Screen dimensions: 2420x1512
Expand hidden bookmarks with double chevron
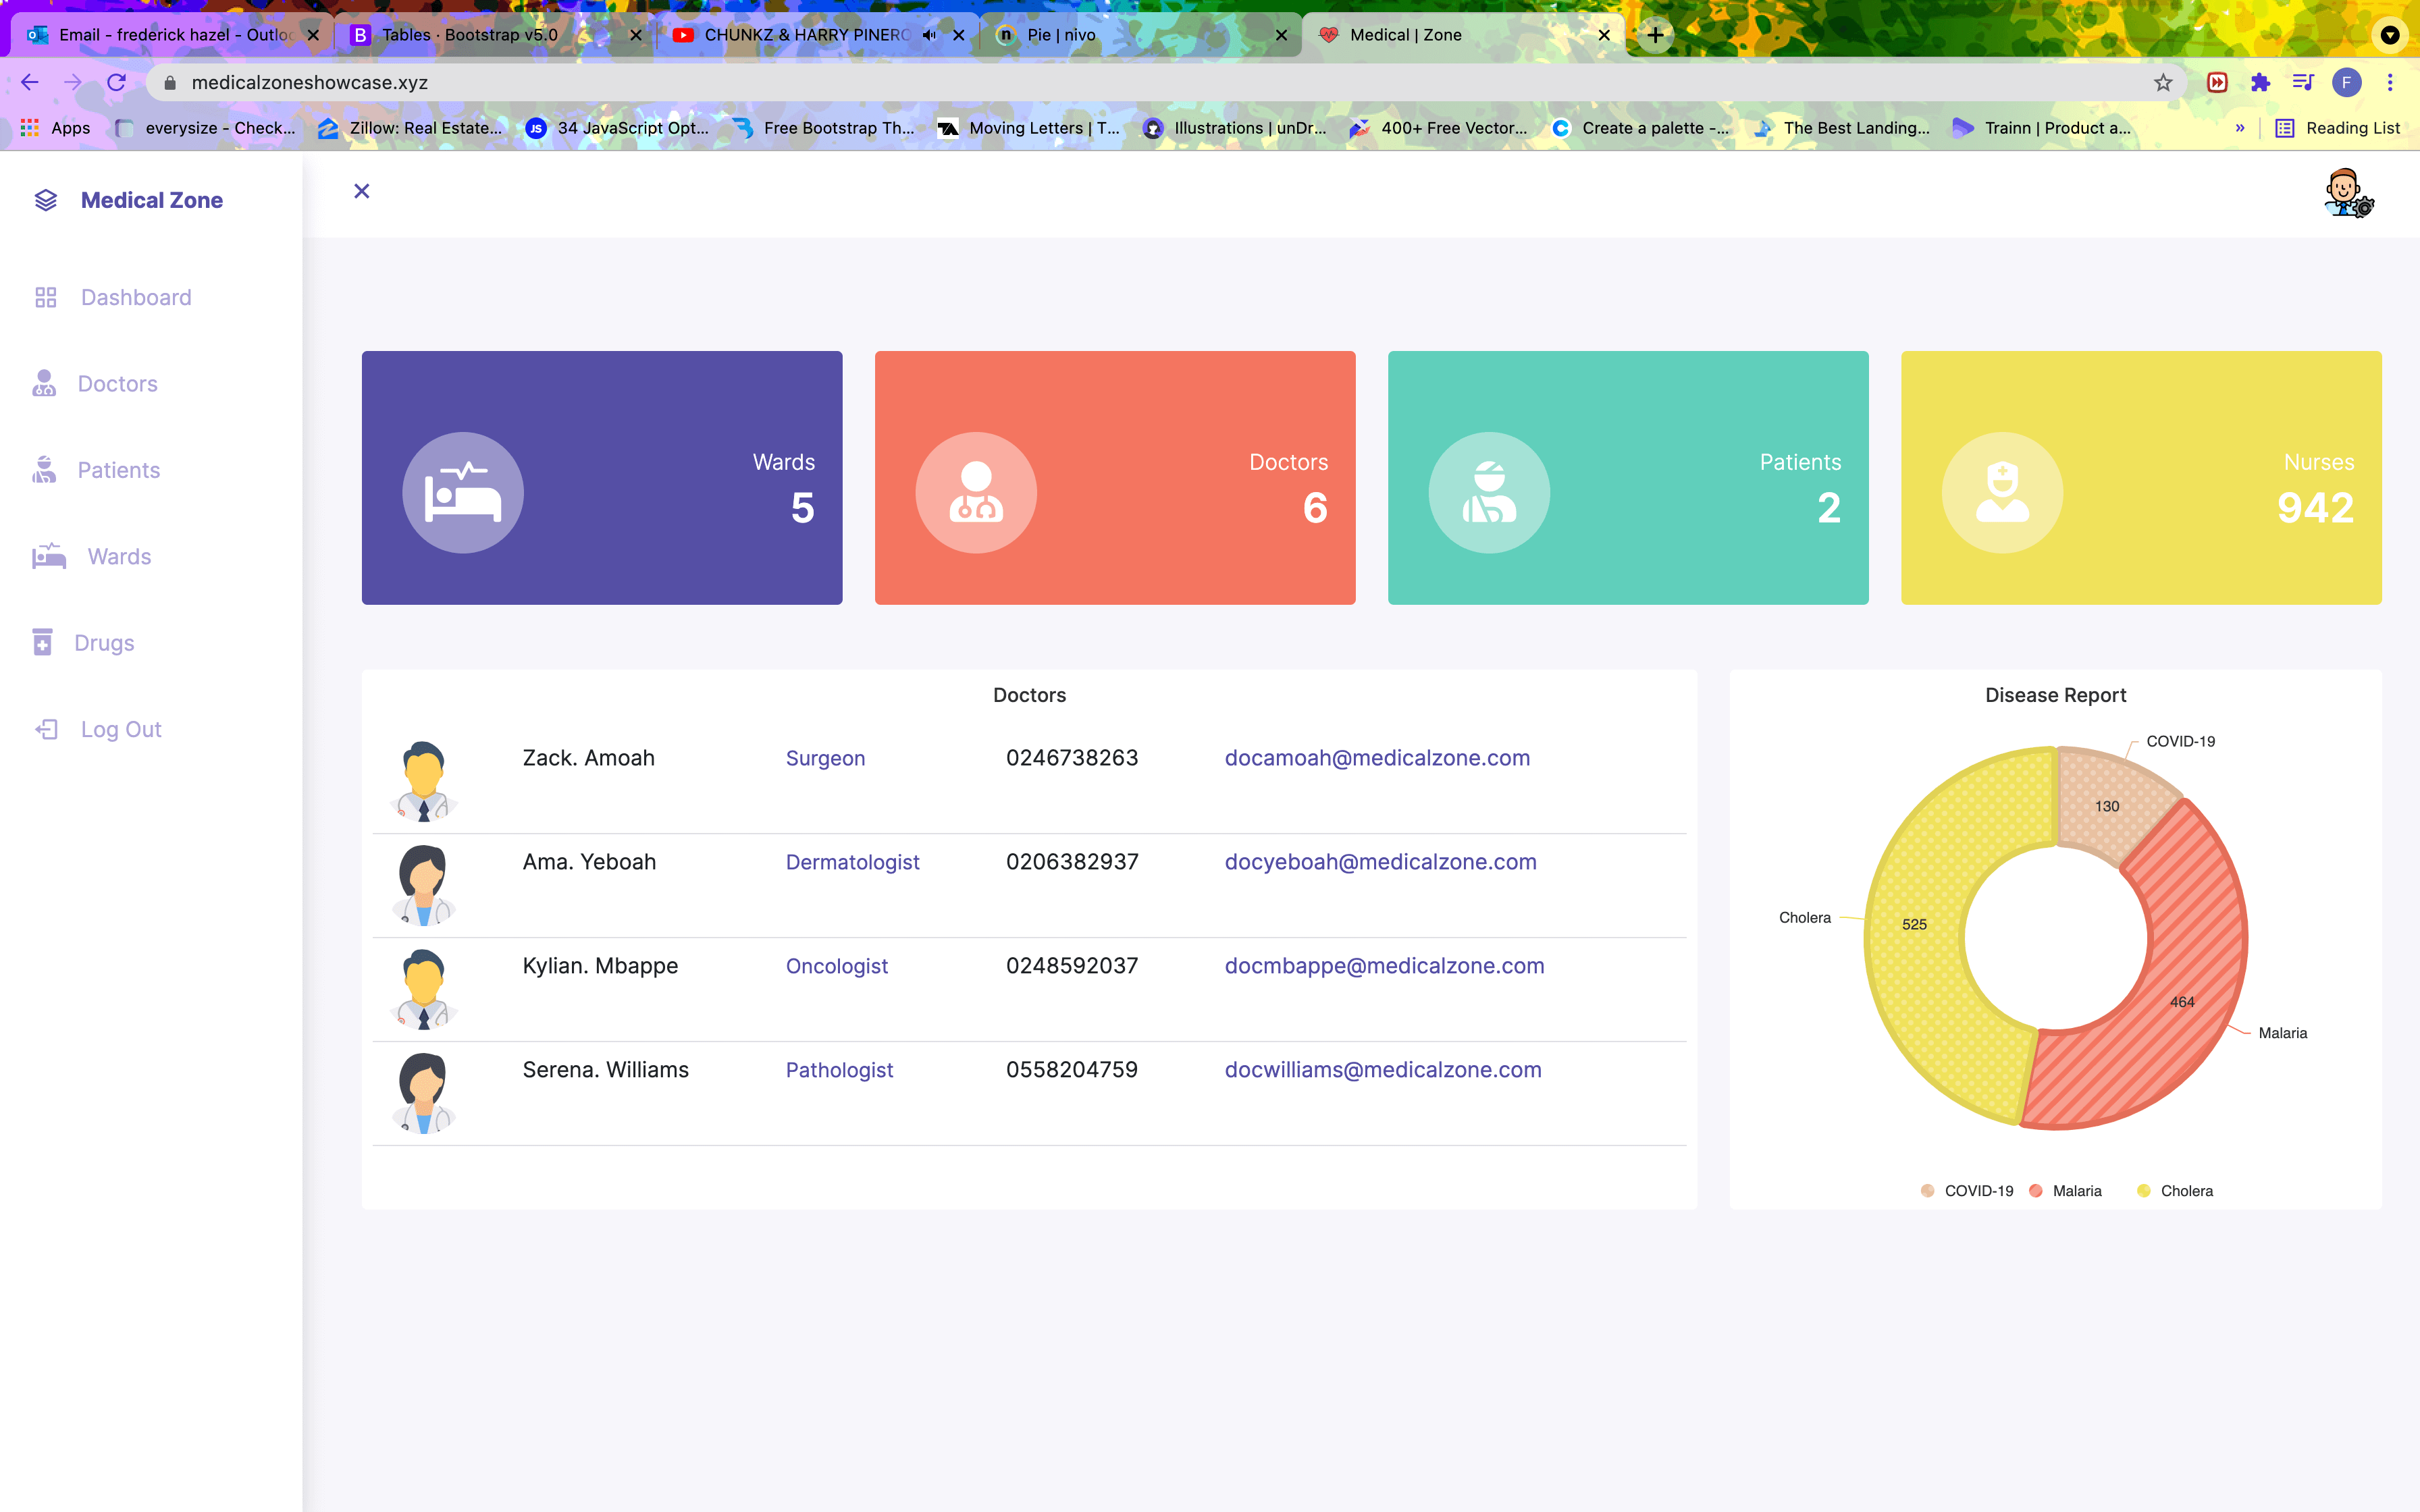coord(2240,128)
